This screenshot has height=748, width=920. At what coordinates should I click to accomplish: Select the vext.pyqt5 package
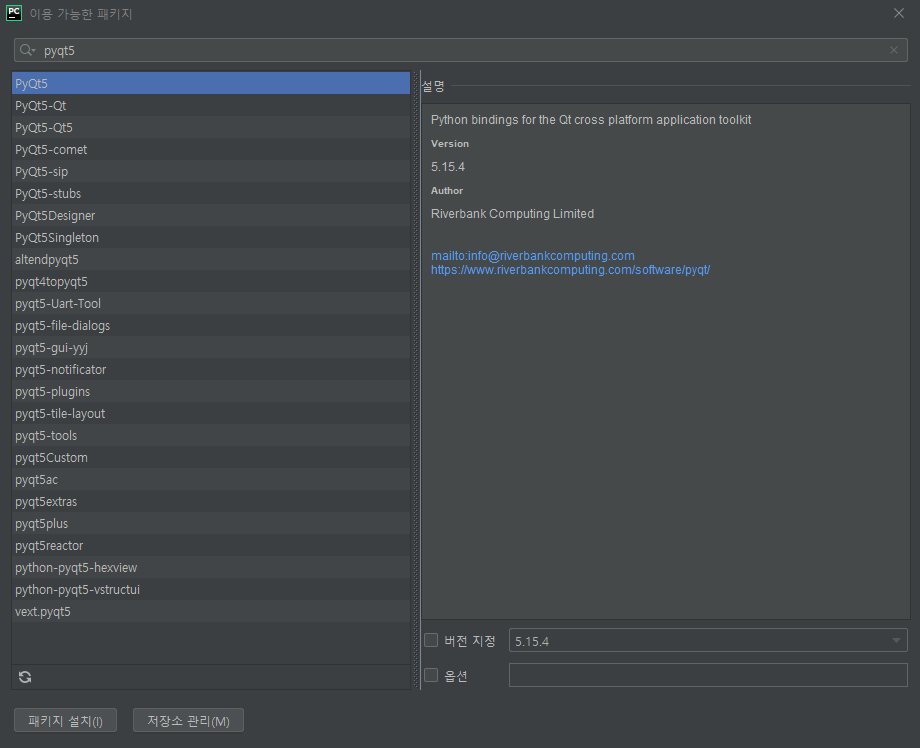pyautogui.click(x=211, y=611)
